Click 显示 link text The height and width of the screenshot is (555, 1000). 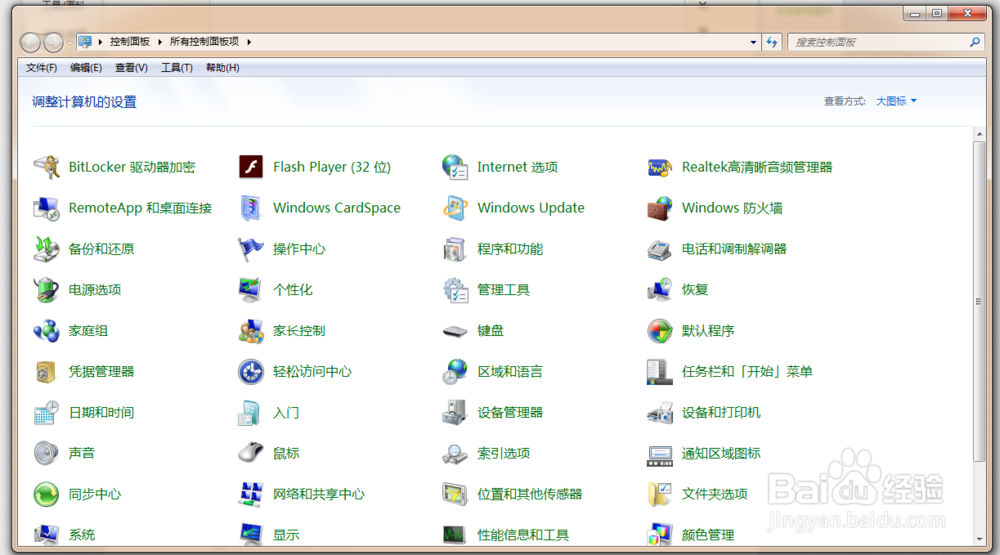click(286, 535)
